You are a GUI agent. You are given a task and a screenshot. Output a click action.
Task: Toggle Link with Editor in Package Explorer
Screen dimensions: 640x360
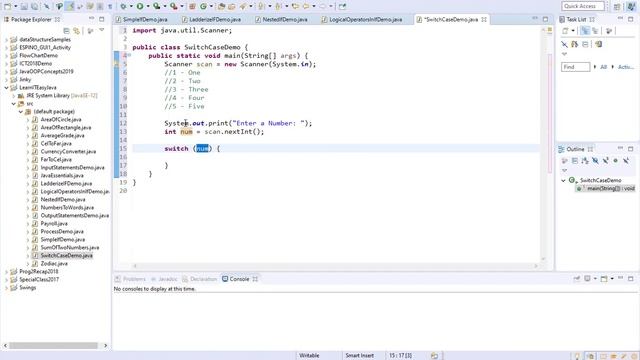pyautogui.click(x=77, y=31)
